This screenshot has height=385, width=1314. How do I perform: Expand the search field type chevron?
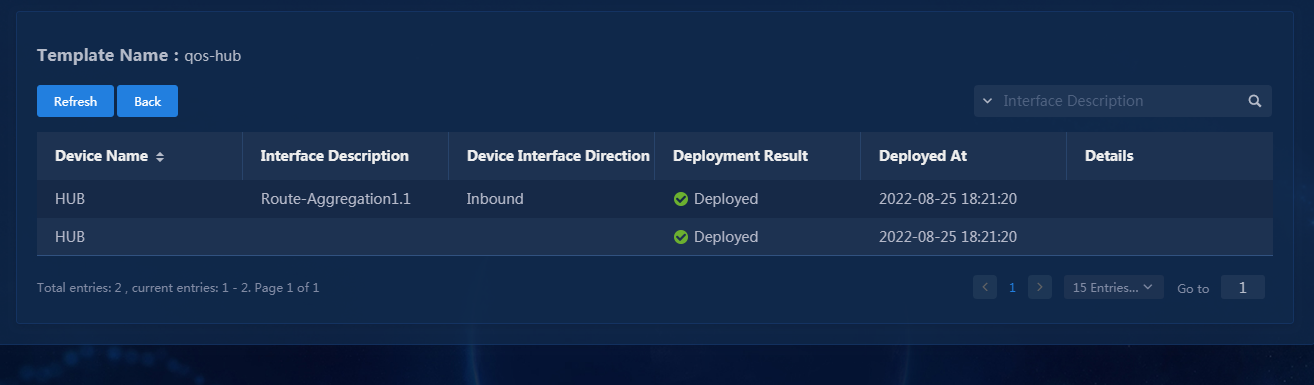(x=988, y=101)
